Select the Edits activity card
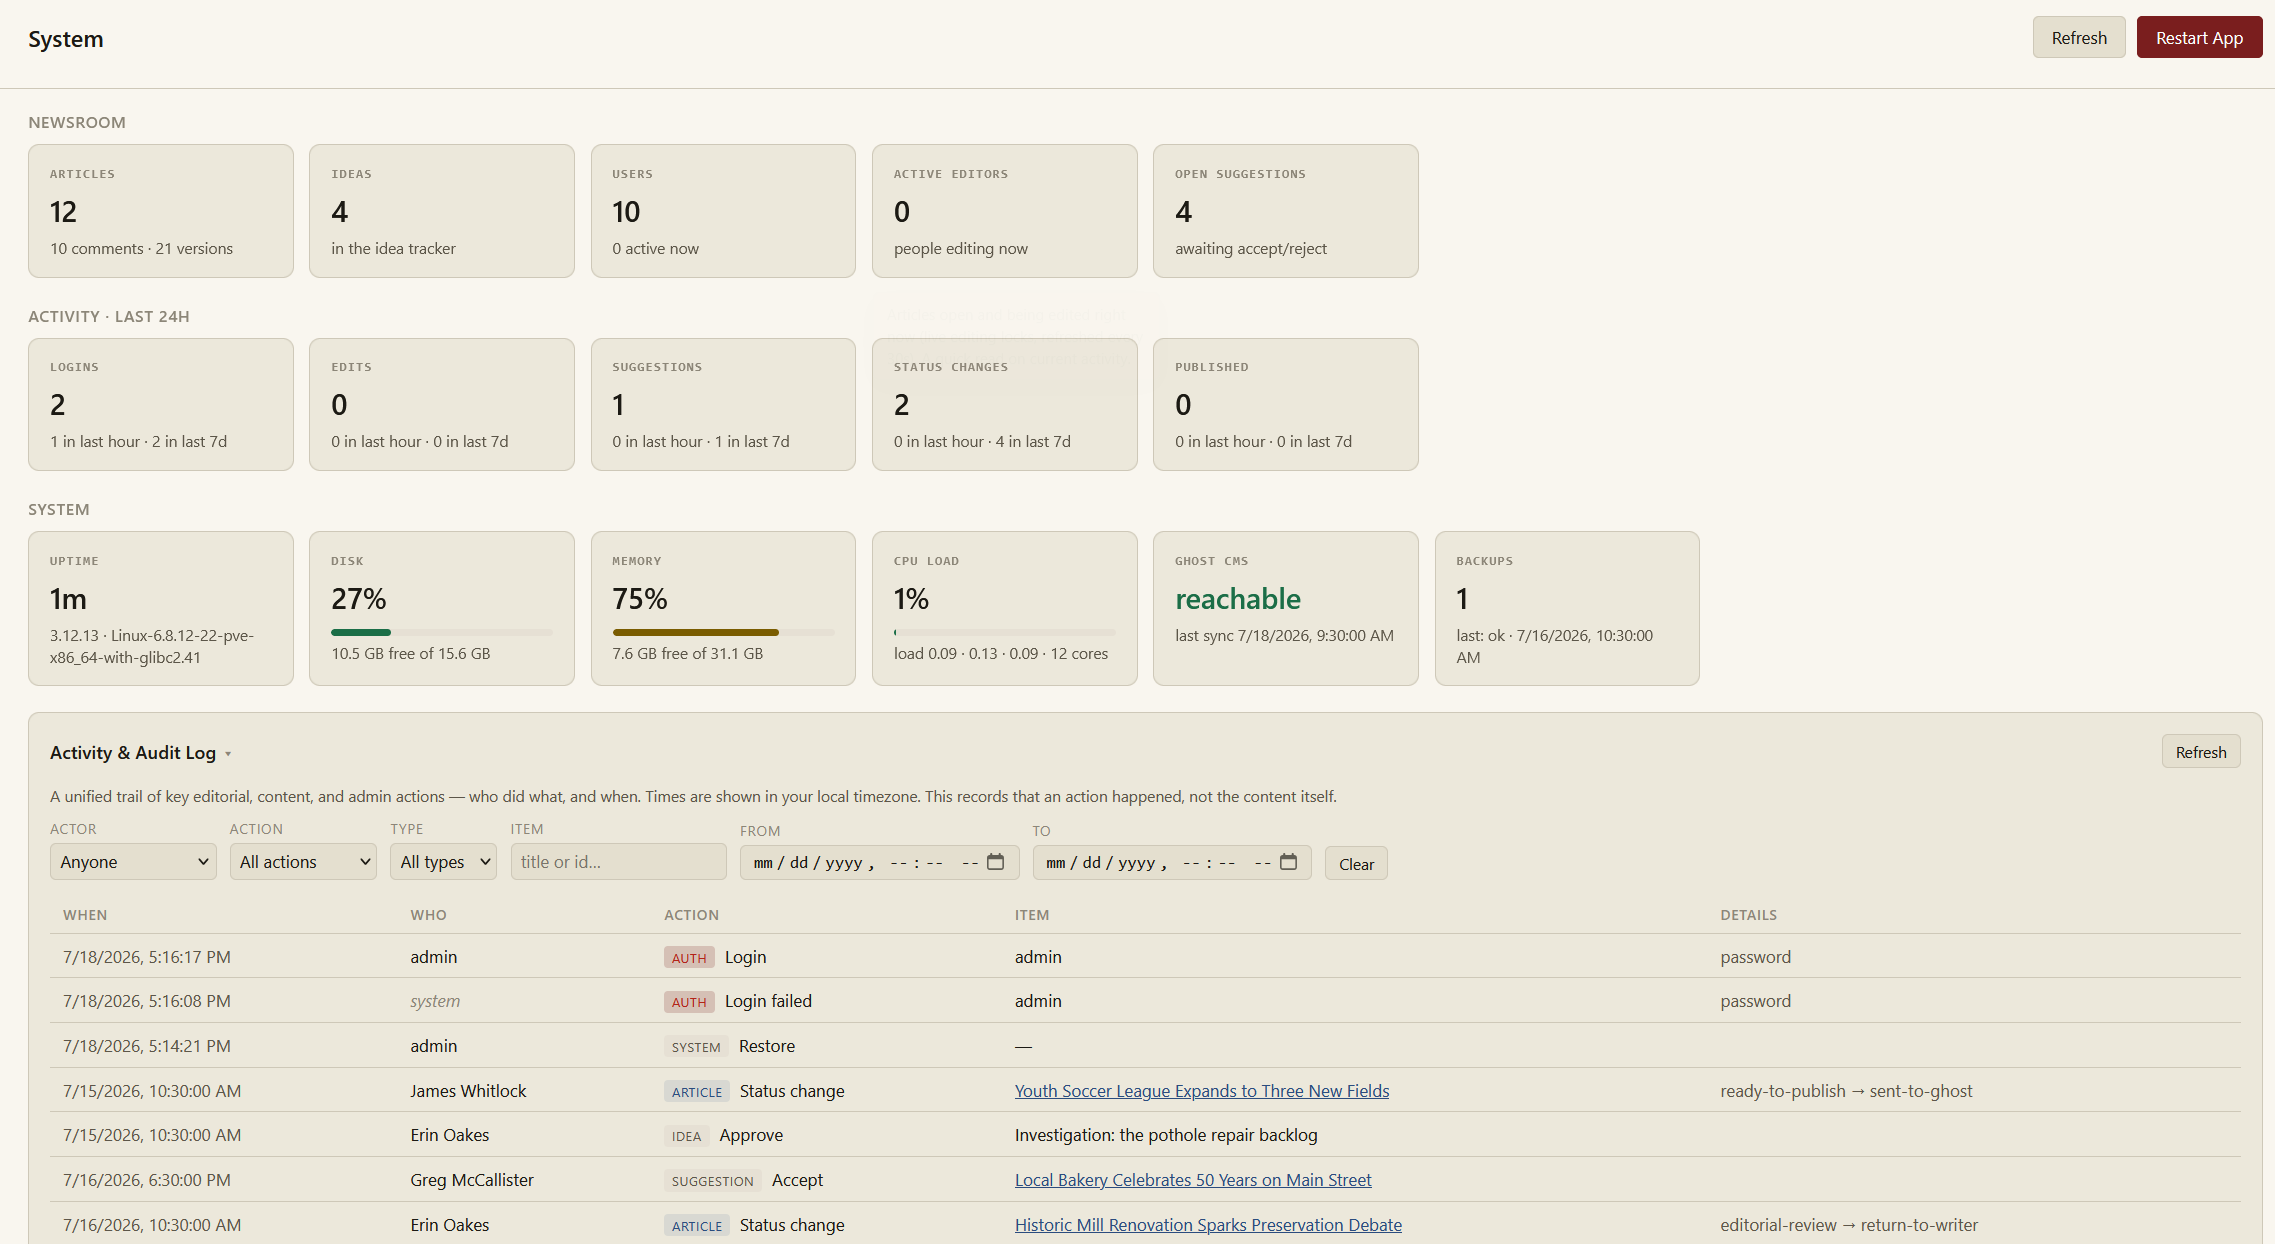 (442, 404)
